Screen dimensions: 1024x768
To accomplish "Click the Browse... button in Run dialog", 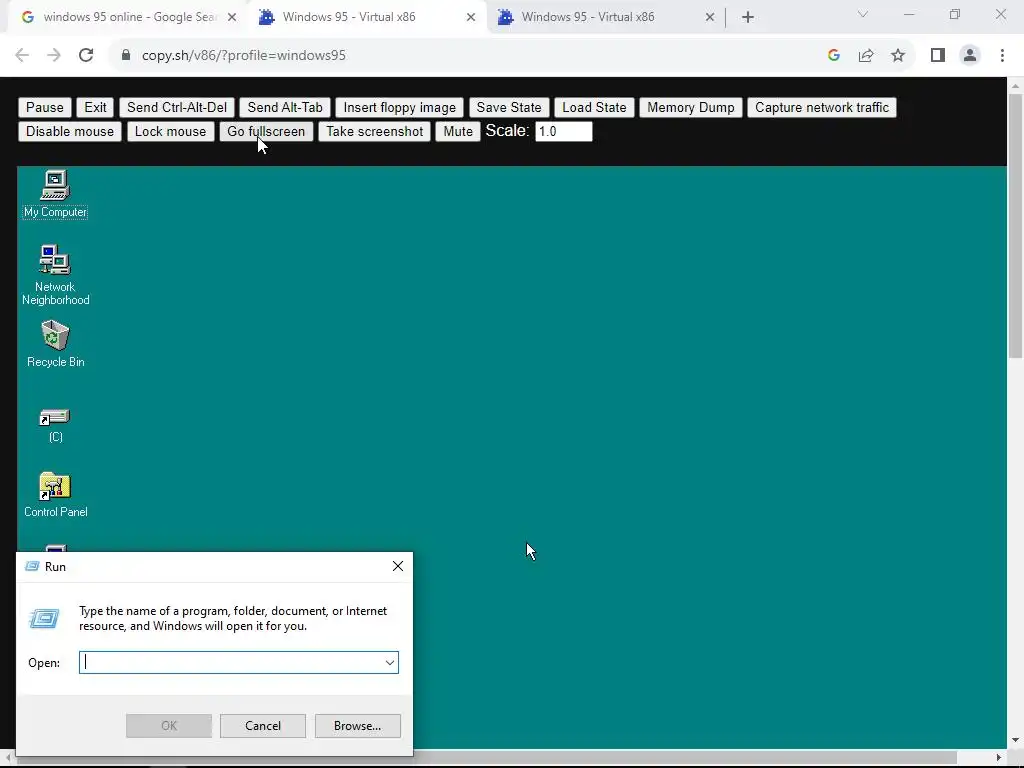I will click(357, 726).
